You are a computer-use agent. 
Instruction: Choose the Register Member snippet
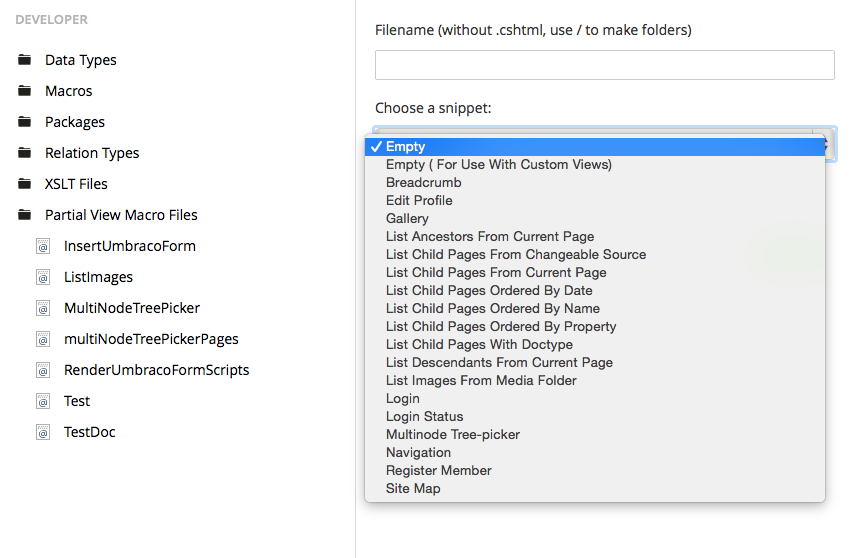pyautogui.click(x=438, y=471)
